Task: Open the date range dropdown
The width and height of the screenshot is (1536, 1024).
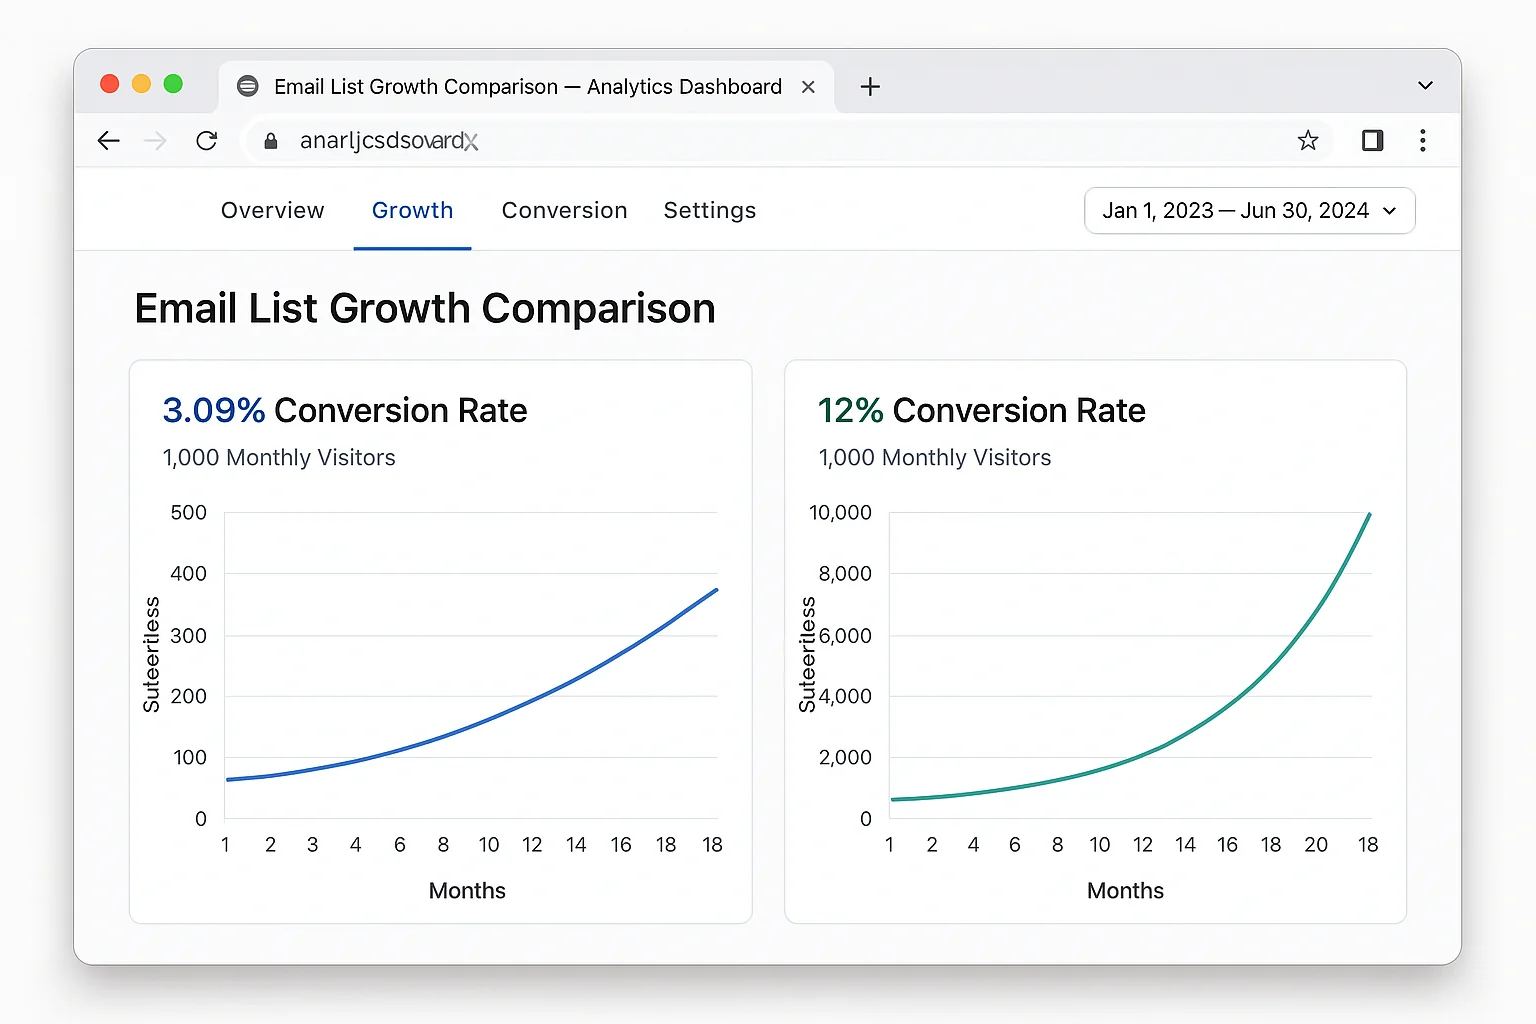Action: coord(1248,210)
